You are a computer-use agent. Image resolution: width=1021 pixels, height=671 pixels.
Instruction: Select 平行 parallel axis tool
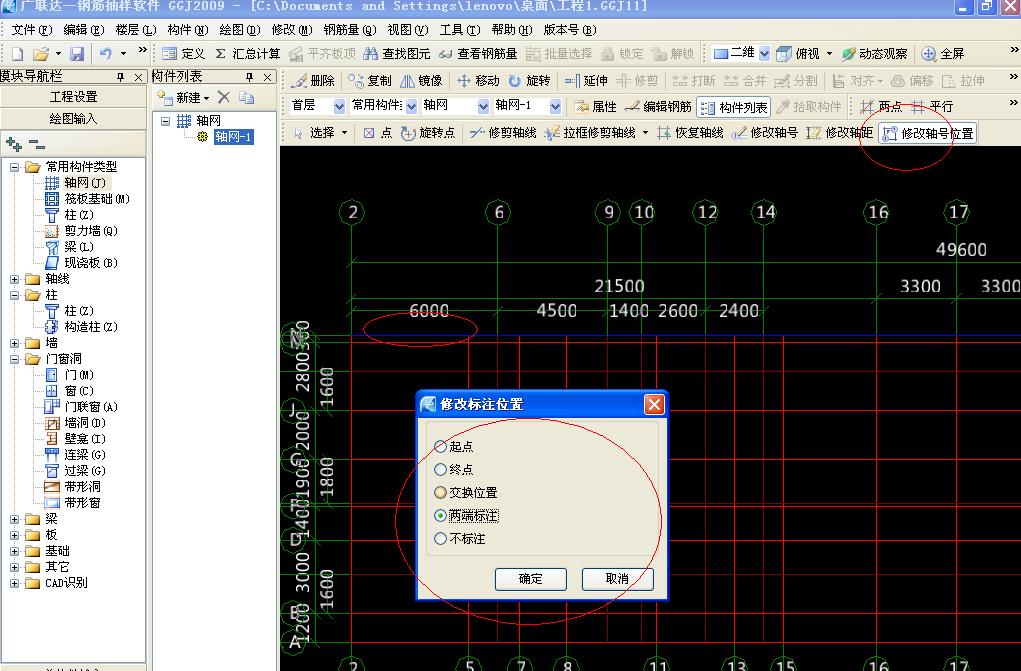[x=932, y=106]
